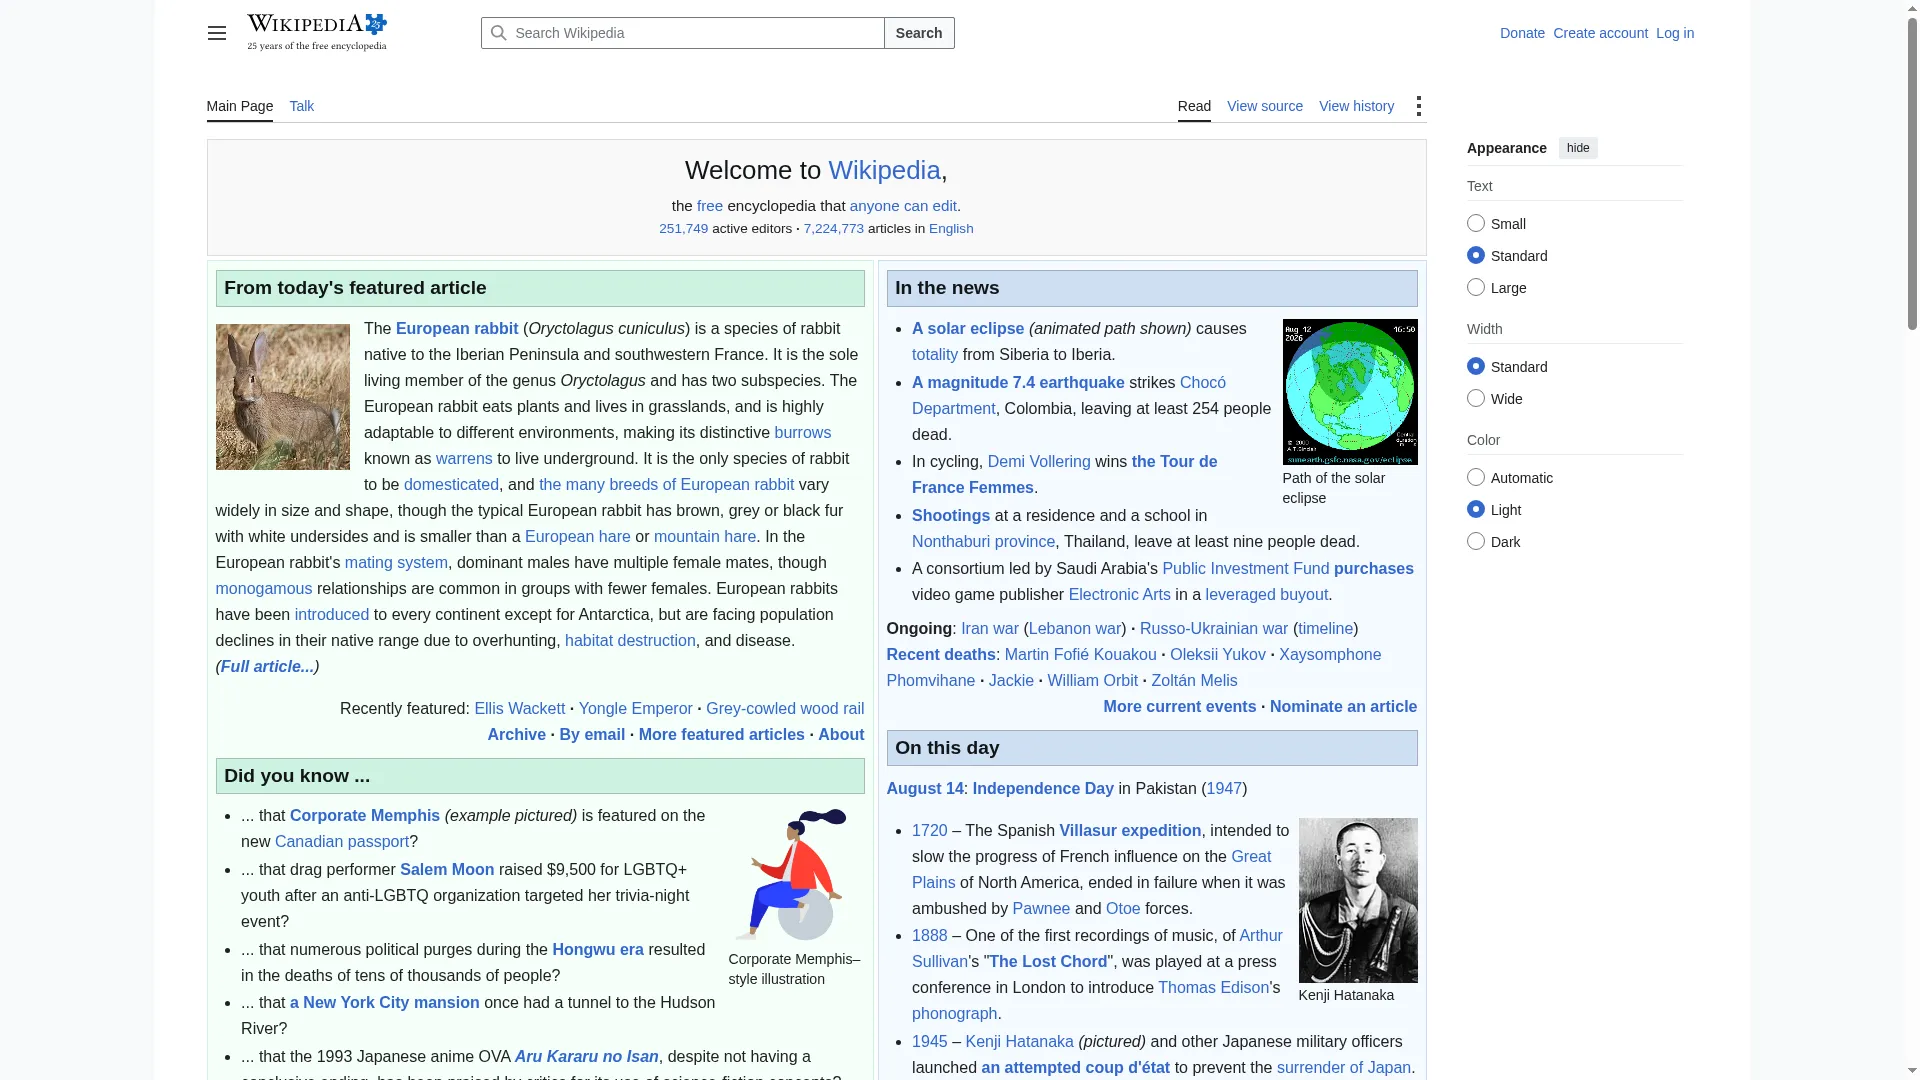
Task: Click Create account link
Action: (x=1600, y=33)
